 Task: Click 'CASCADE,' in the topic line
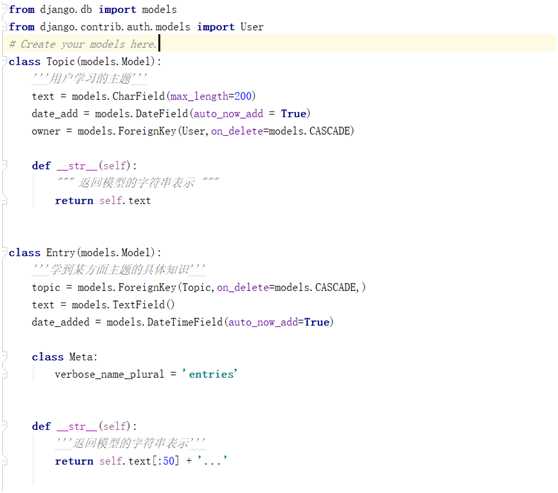(x=338, y=287)
